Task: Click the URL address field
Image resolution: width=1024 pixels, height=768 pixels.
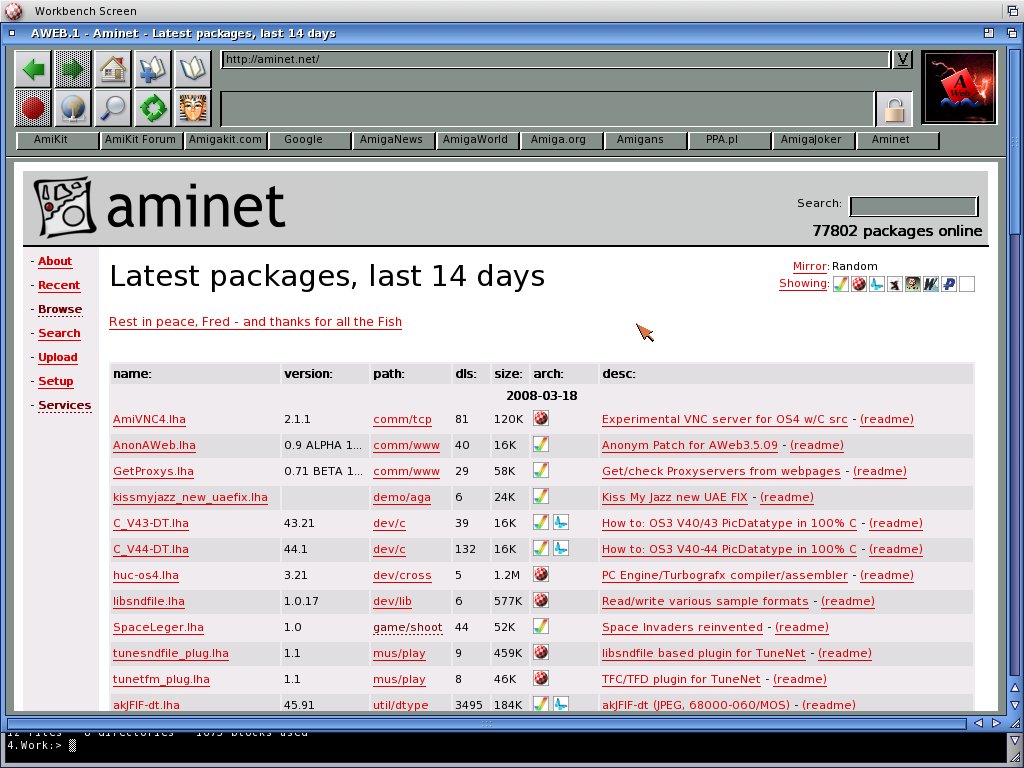Action: [x=556, y=59]
